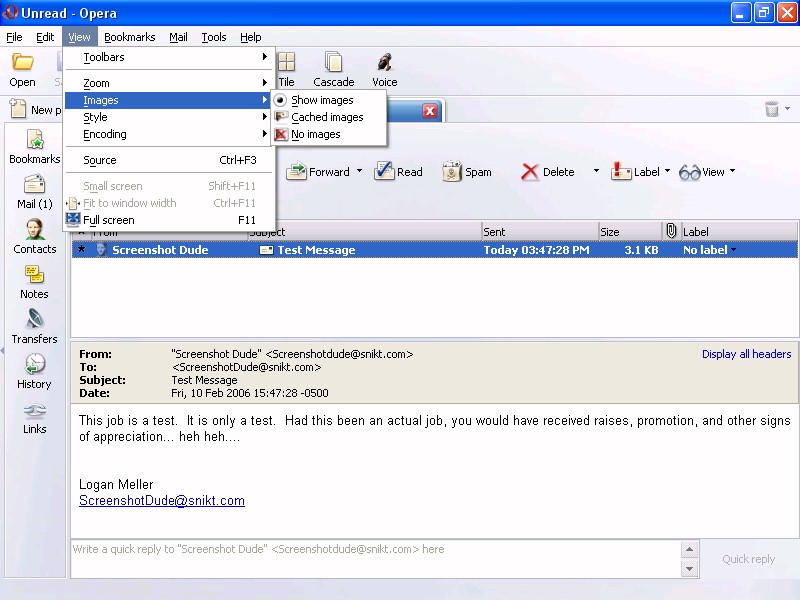Viewport: 800px width, 600px height.
Task: Open the Tools menu
Action: [214, 37]
